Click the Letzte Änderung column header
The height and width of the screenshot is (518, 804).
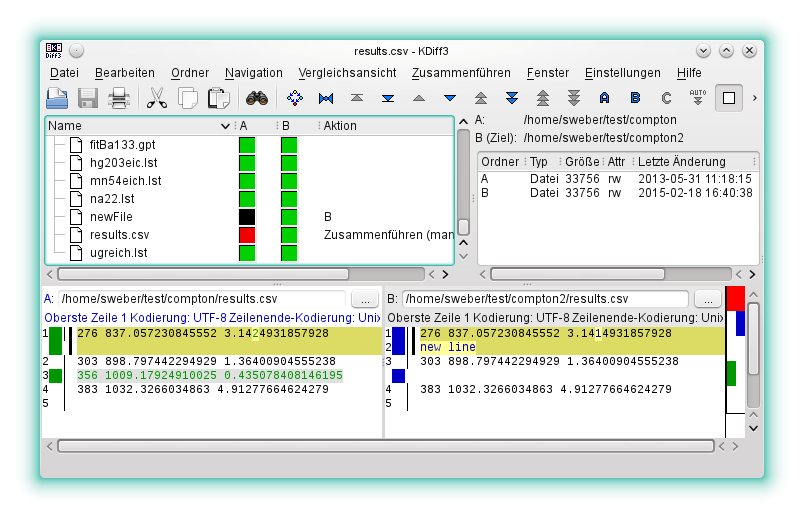(x=695, y=162)
